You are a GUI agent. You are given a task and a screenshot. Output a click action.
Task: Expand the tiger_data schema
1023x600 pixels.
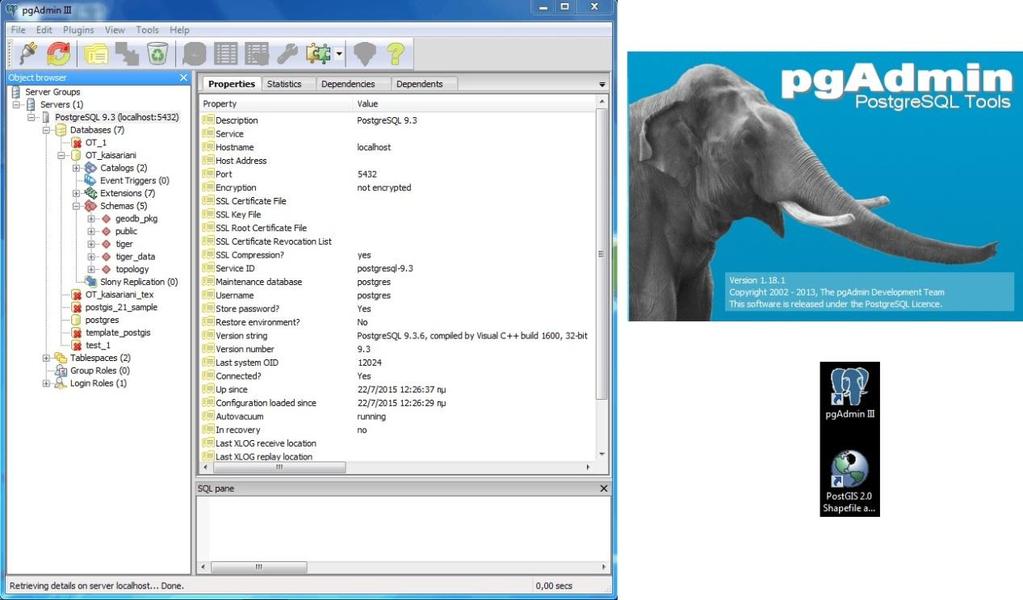point(91,256)
